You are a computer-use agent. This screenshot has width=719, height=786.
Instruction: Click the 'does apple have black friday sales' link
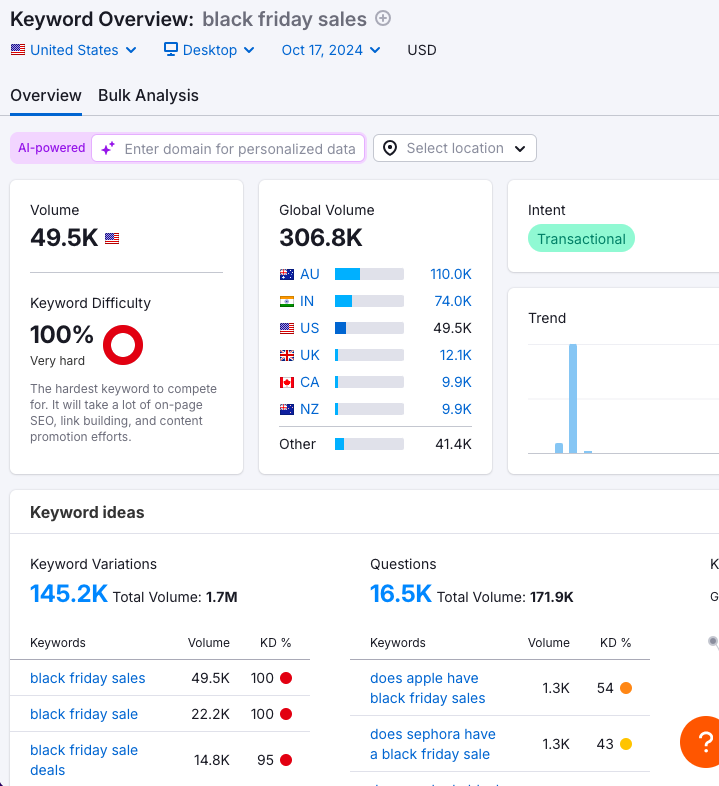coord(427,688)
